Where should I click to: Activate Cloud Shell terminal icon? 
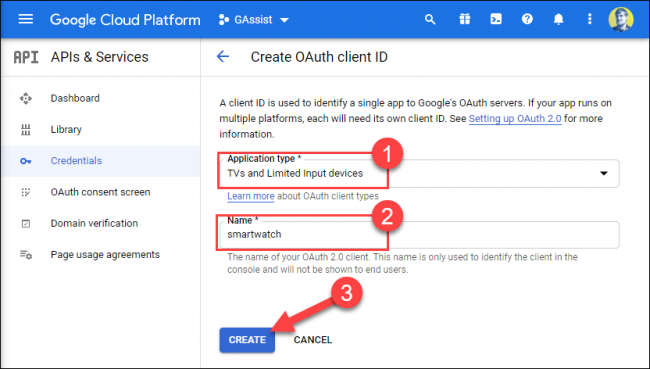pyautogui.click(x=496, y=19)
